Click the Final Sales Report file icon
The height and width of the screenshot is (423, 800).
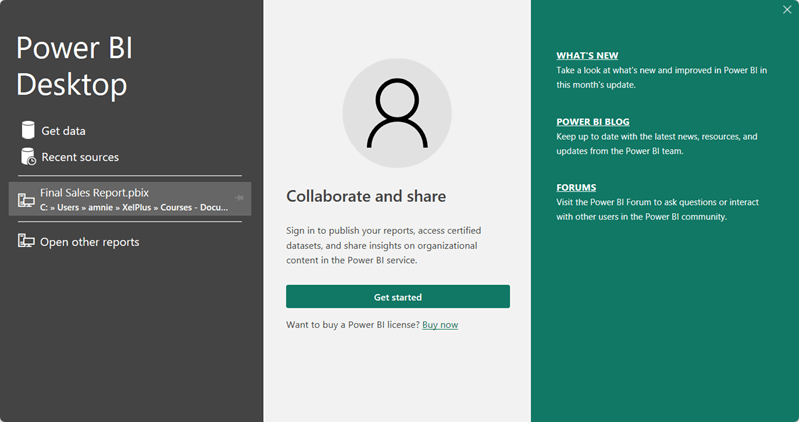click(26, 200)
